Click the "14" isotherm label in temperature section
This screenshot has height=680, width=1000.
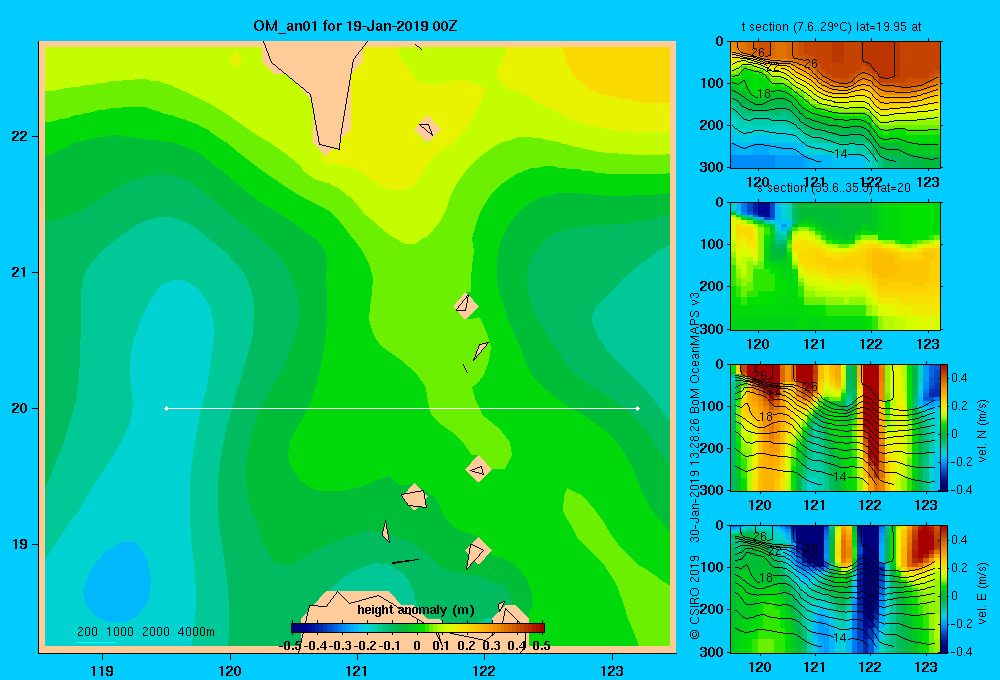[x=841, y=154]
